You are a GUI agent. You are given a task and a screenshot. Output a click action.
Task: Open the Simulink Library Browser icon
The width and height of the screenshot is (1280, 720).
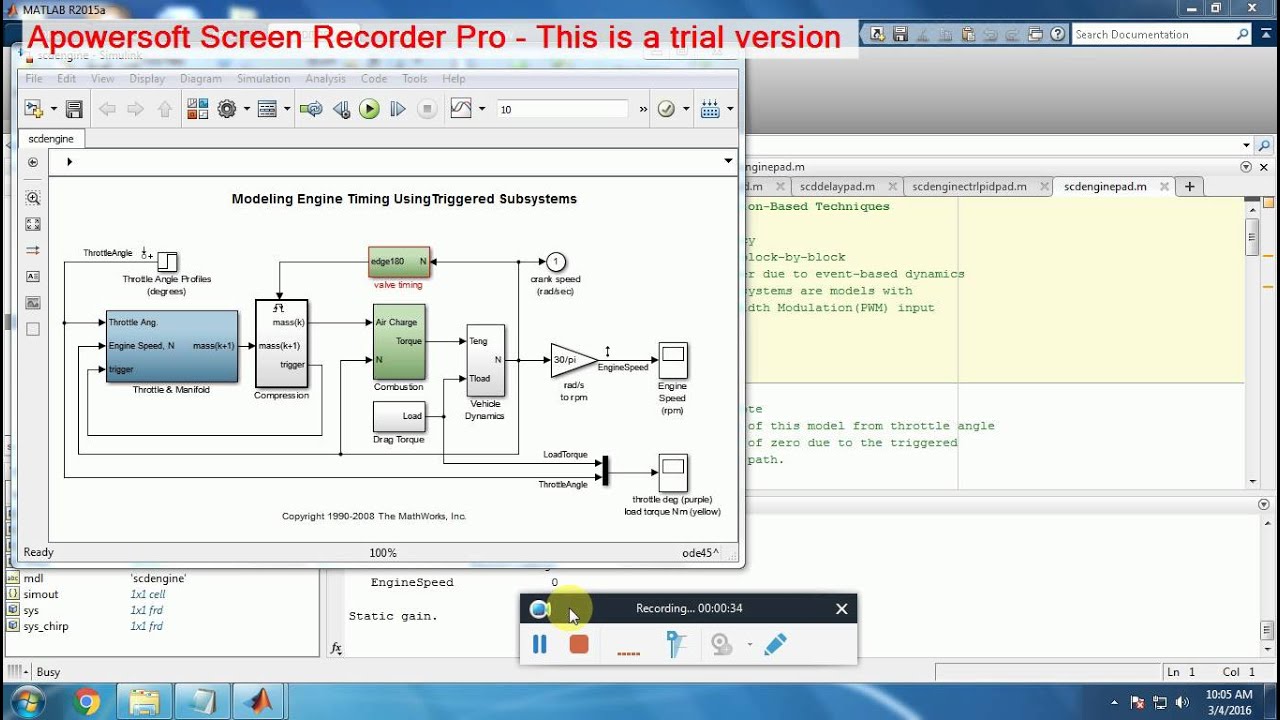(197, 109)
